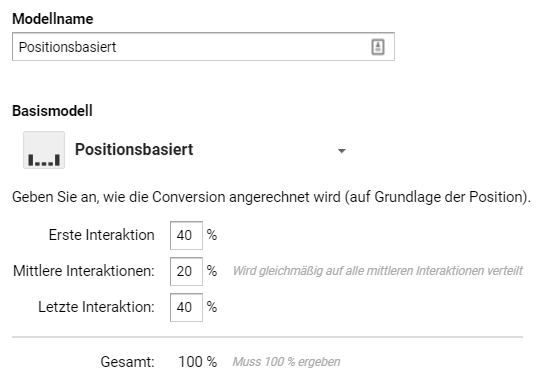Click the percent sign after Letzte Interaktion
This screenshot has width=549, height=386.
coord(212,307)
